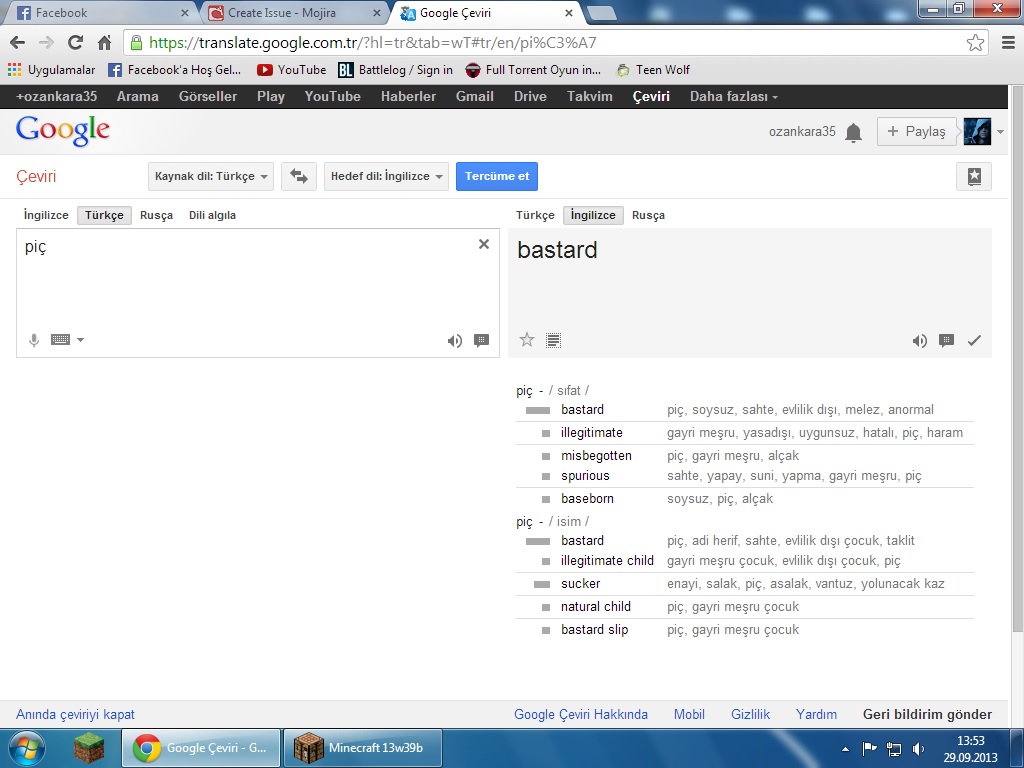Rate the translation with the checkmark
Screen dimensions: 1024x768
pyautogui.click(x=974, y=340)
